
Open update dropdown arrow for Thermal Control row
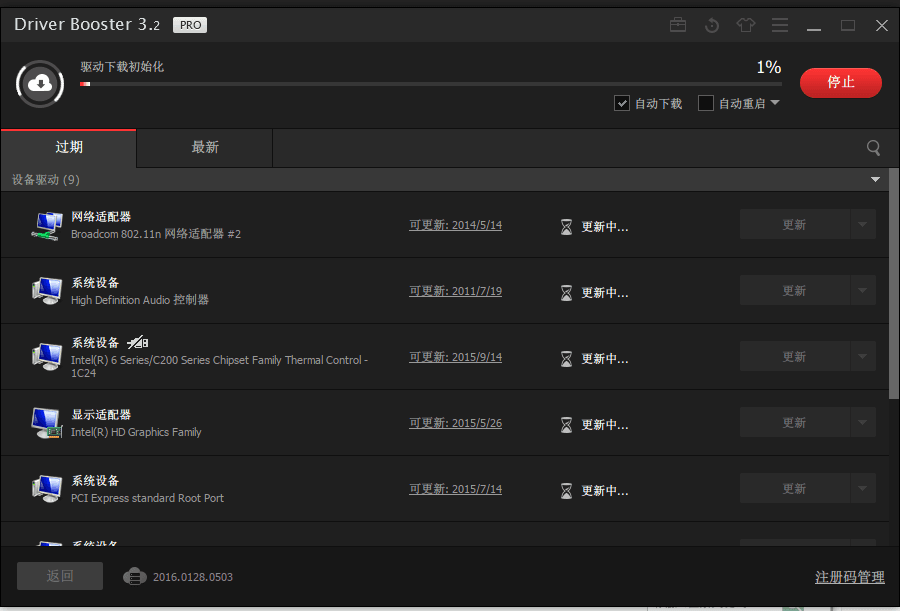coord(863,357)
